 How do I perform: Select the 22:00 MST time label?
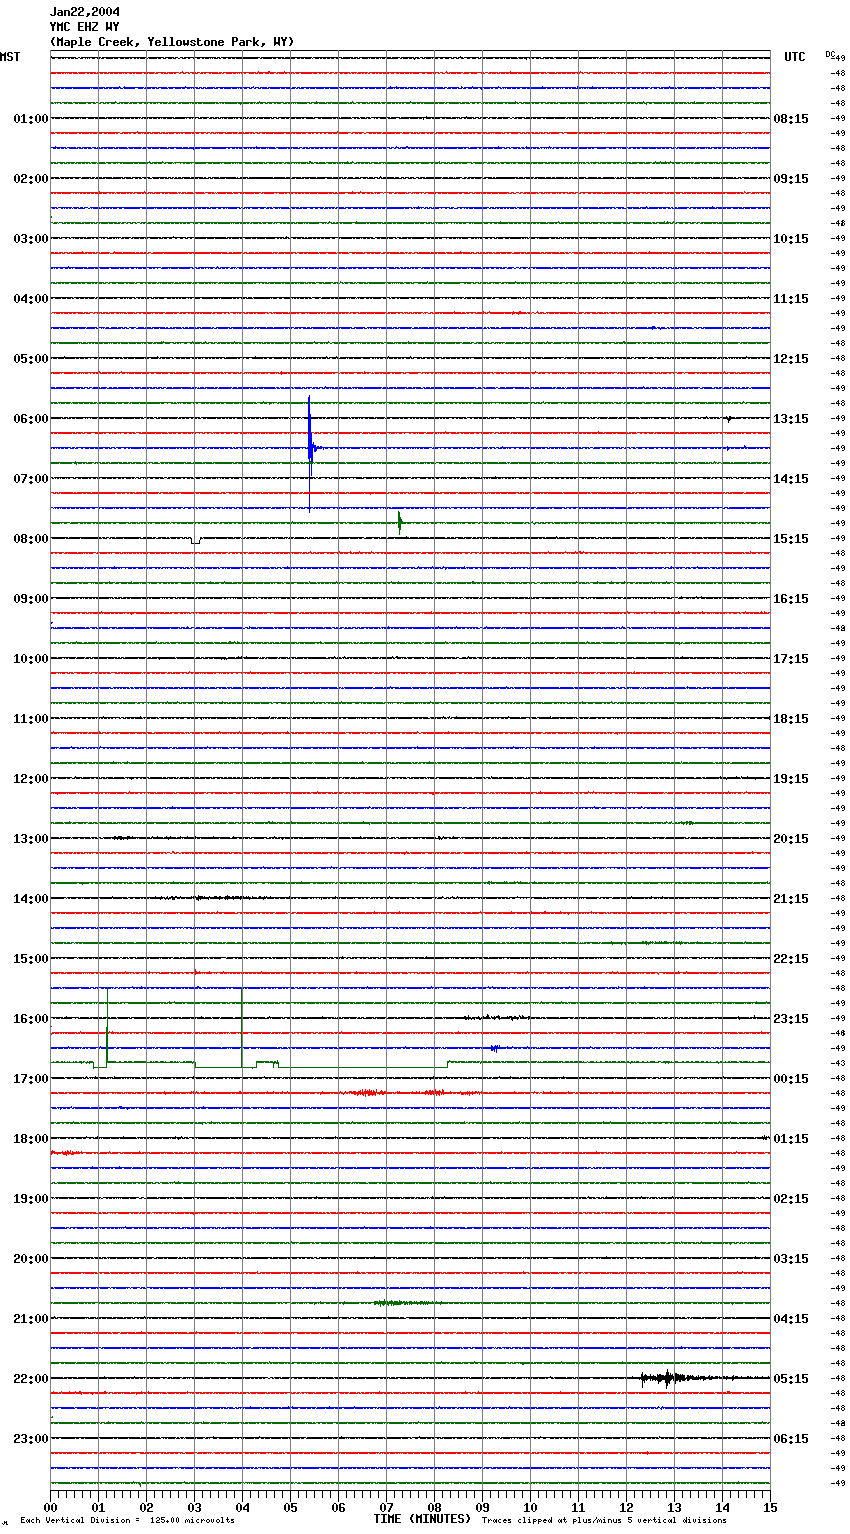(x=31, y=1379)
